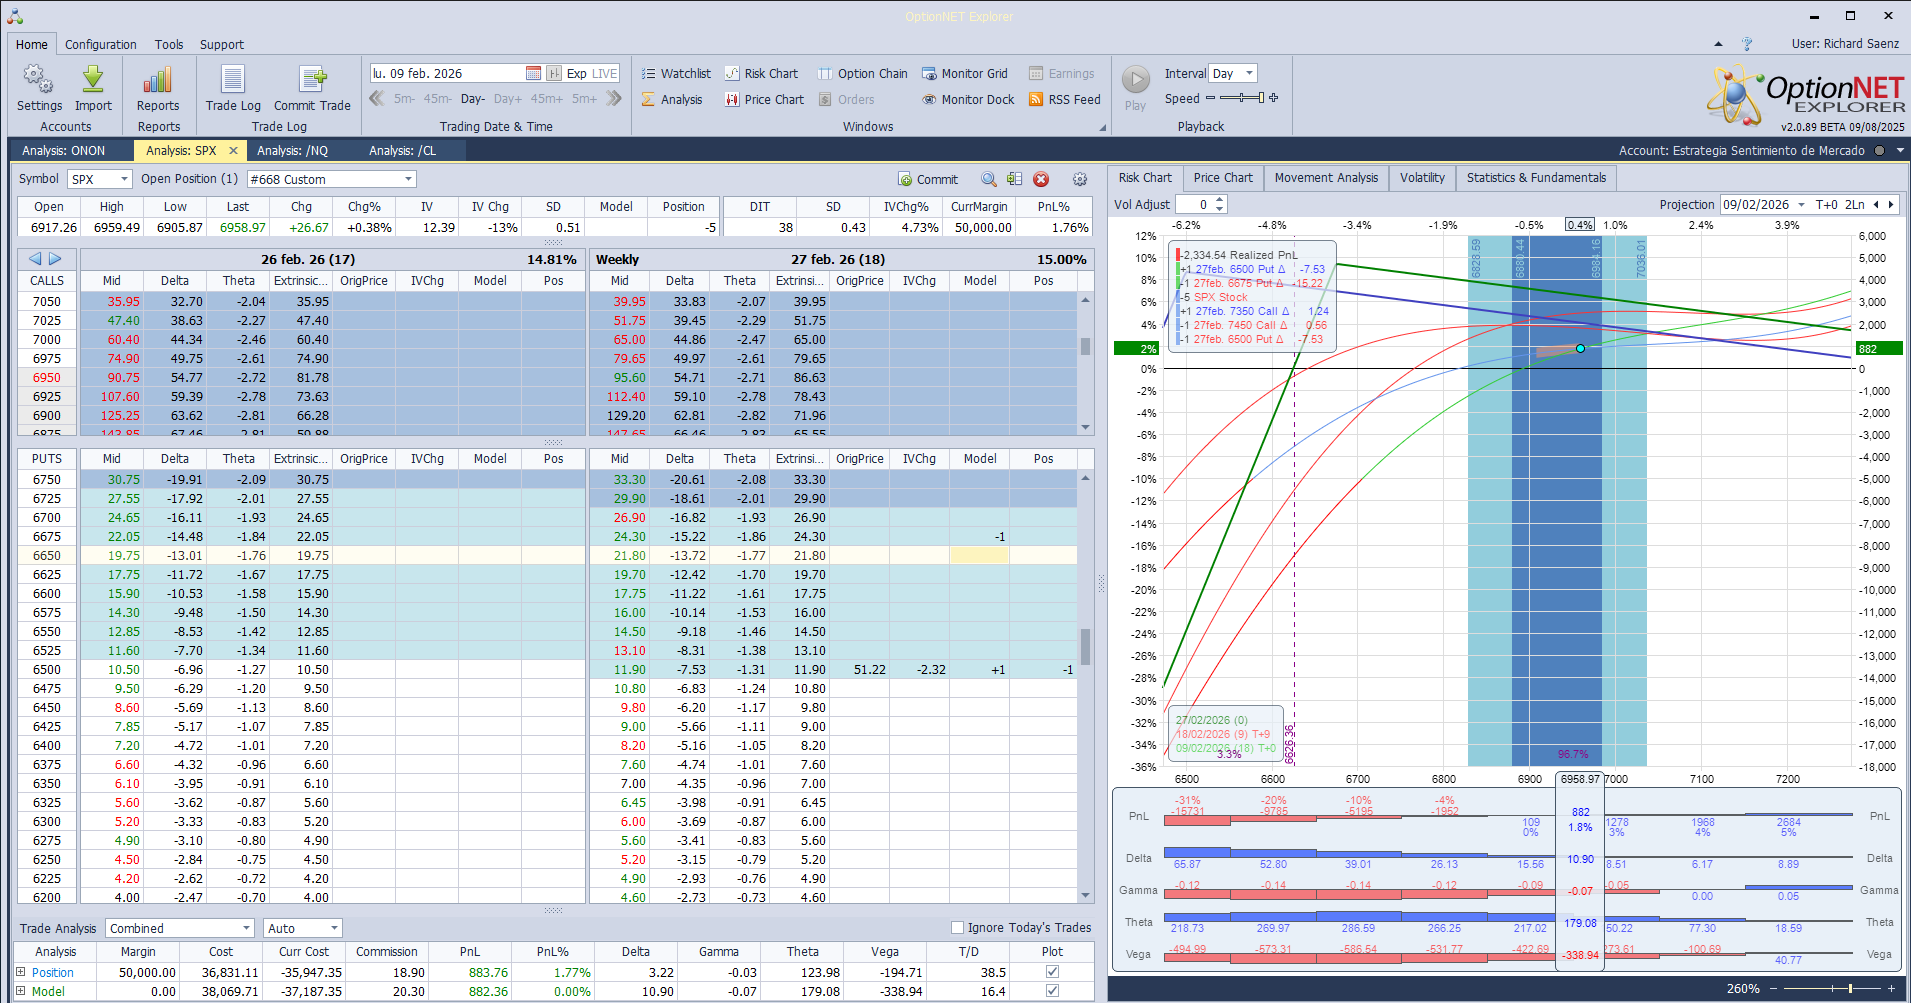Open the Watchlist window
Image resolution: width=1911 pixels, height=1003 pixels.
[x=676, y=73]
